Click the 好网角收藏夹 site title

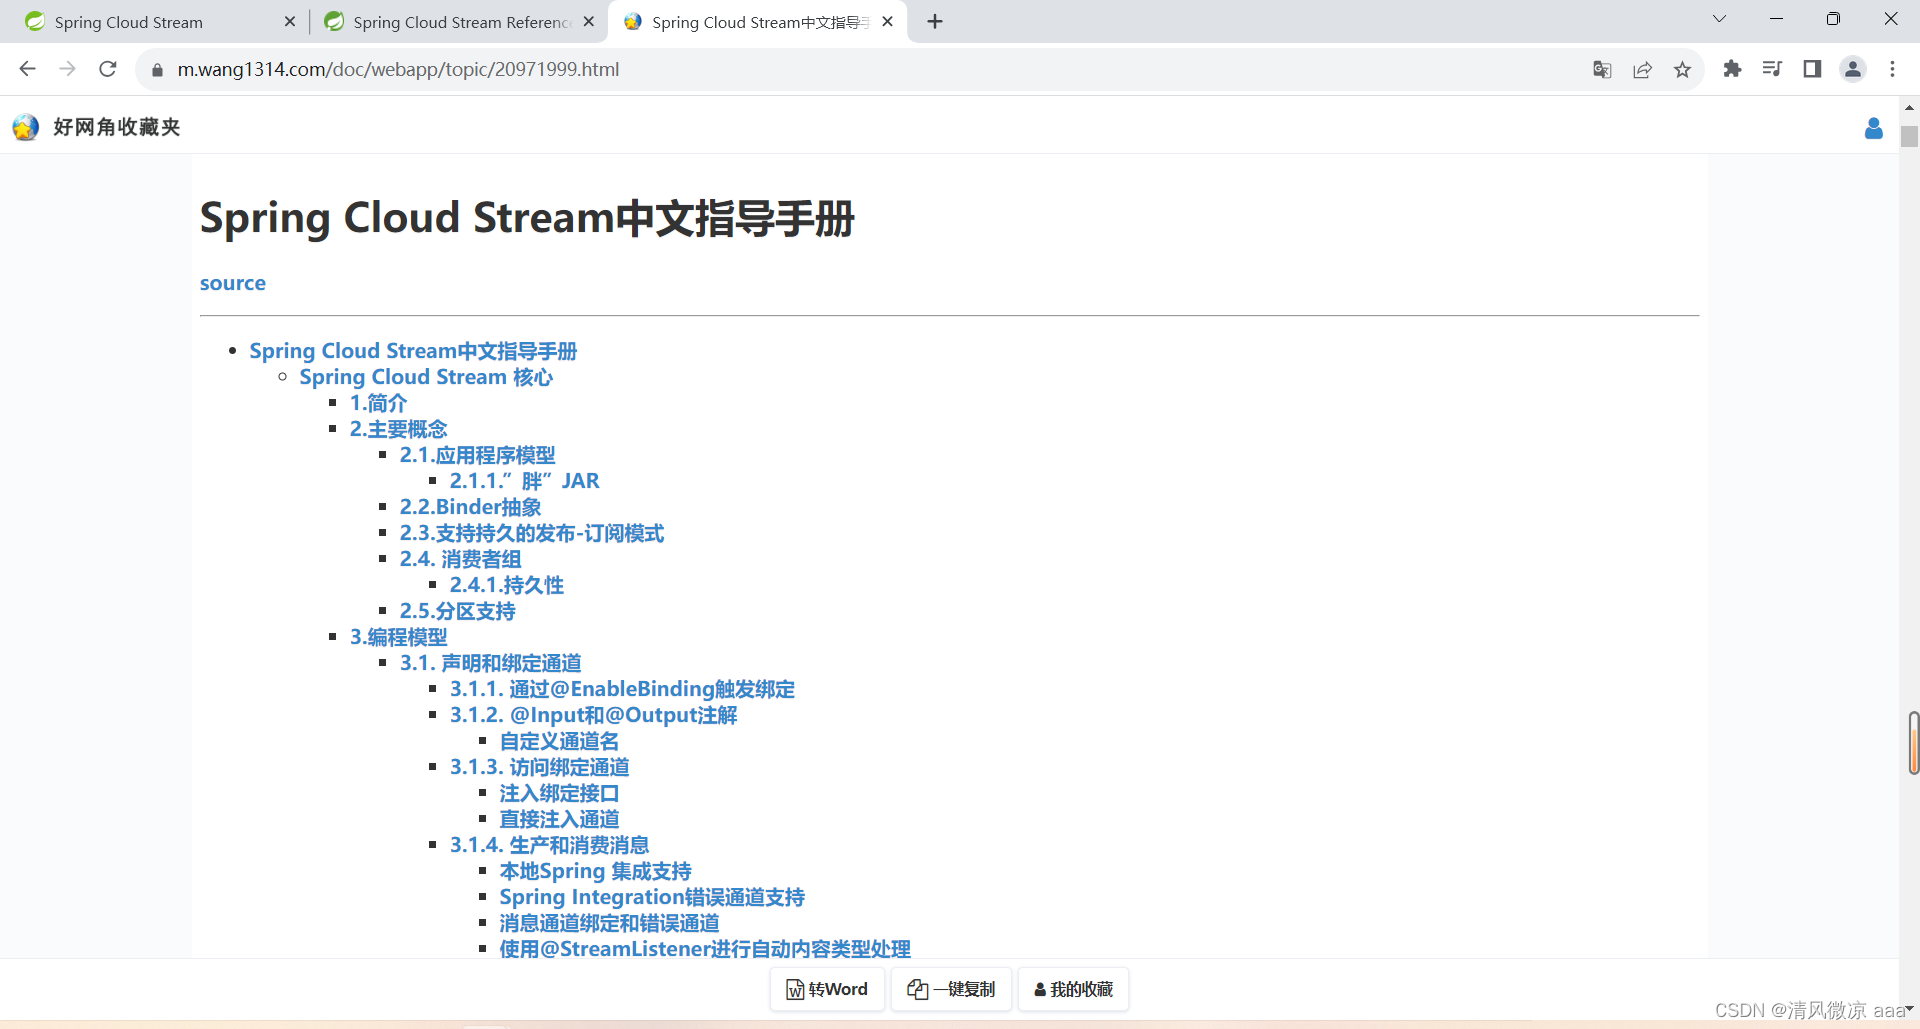(117, 127)
